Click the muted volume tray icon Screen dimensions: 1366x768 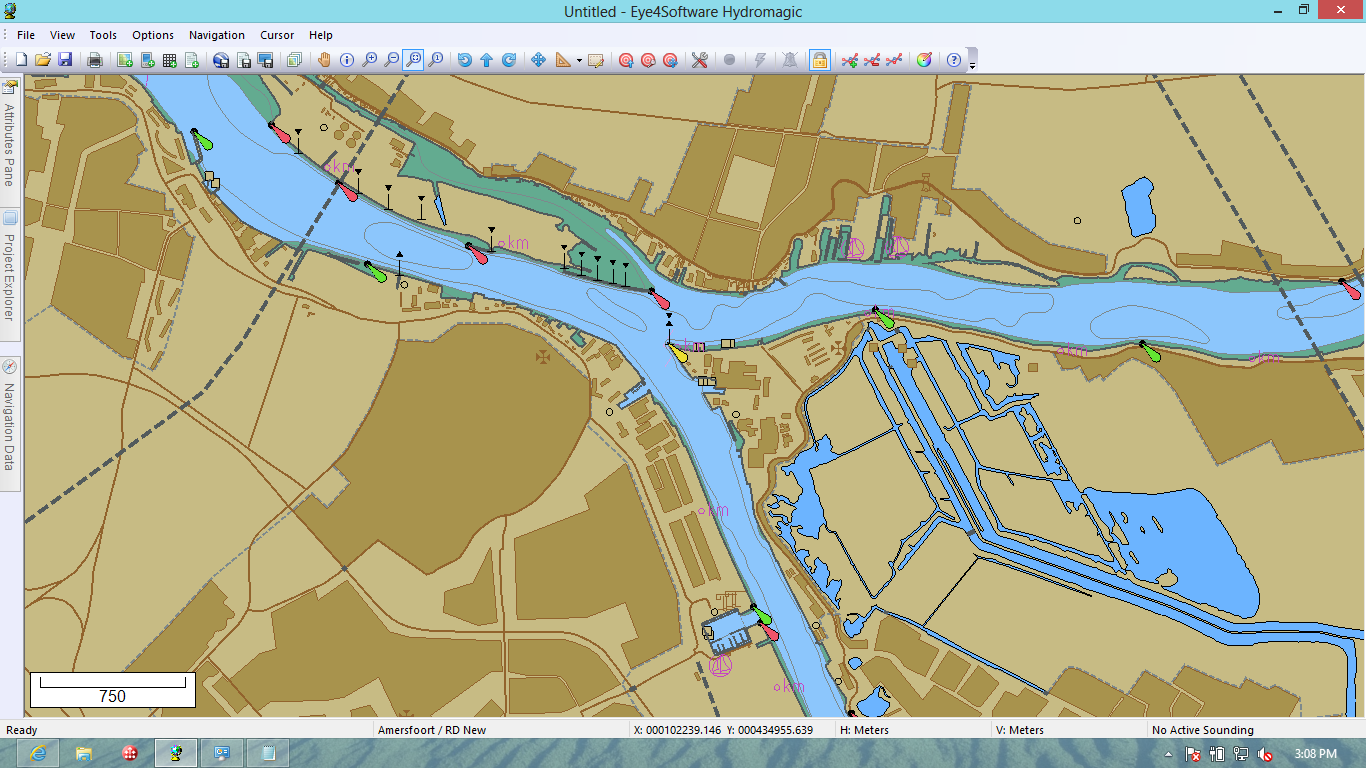[1266, 754]
